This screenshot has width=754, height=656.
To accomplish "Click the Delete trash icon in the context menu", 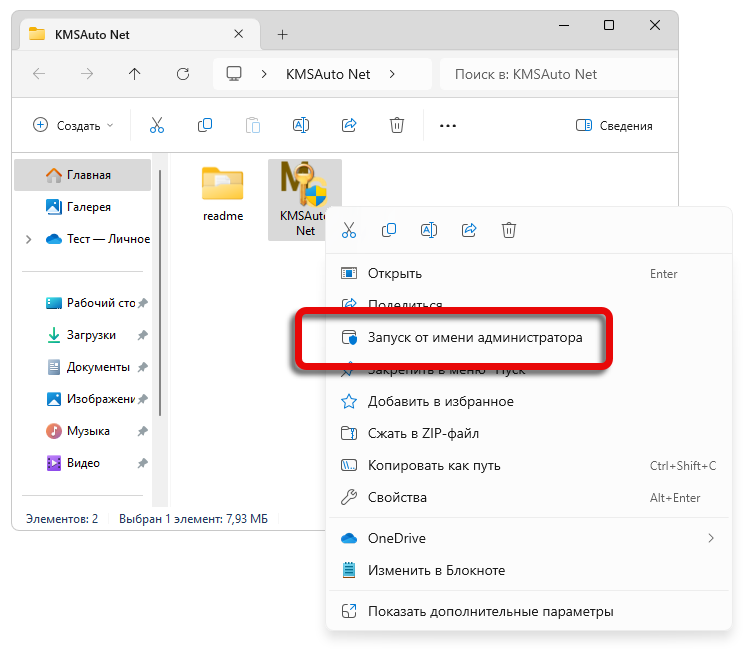I will pos(509,230).
